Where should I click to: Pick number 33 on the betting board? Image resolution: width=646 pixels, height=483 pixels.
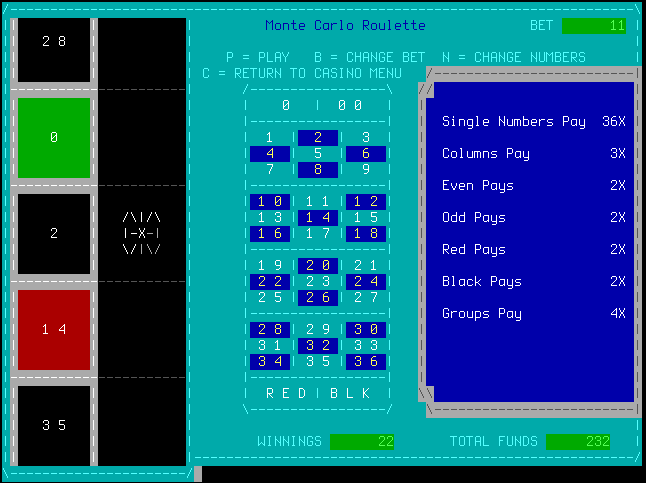(366, 345)
